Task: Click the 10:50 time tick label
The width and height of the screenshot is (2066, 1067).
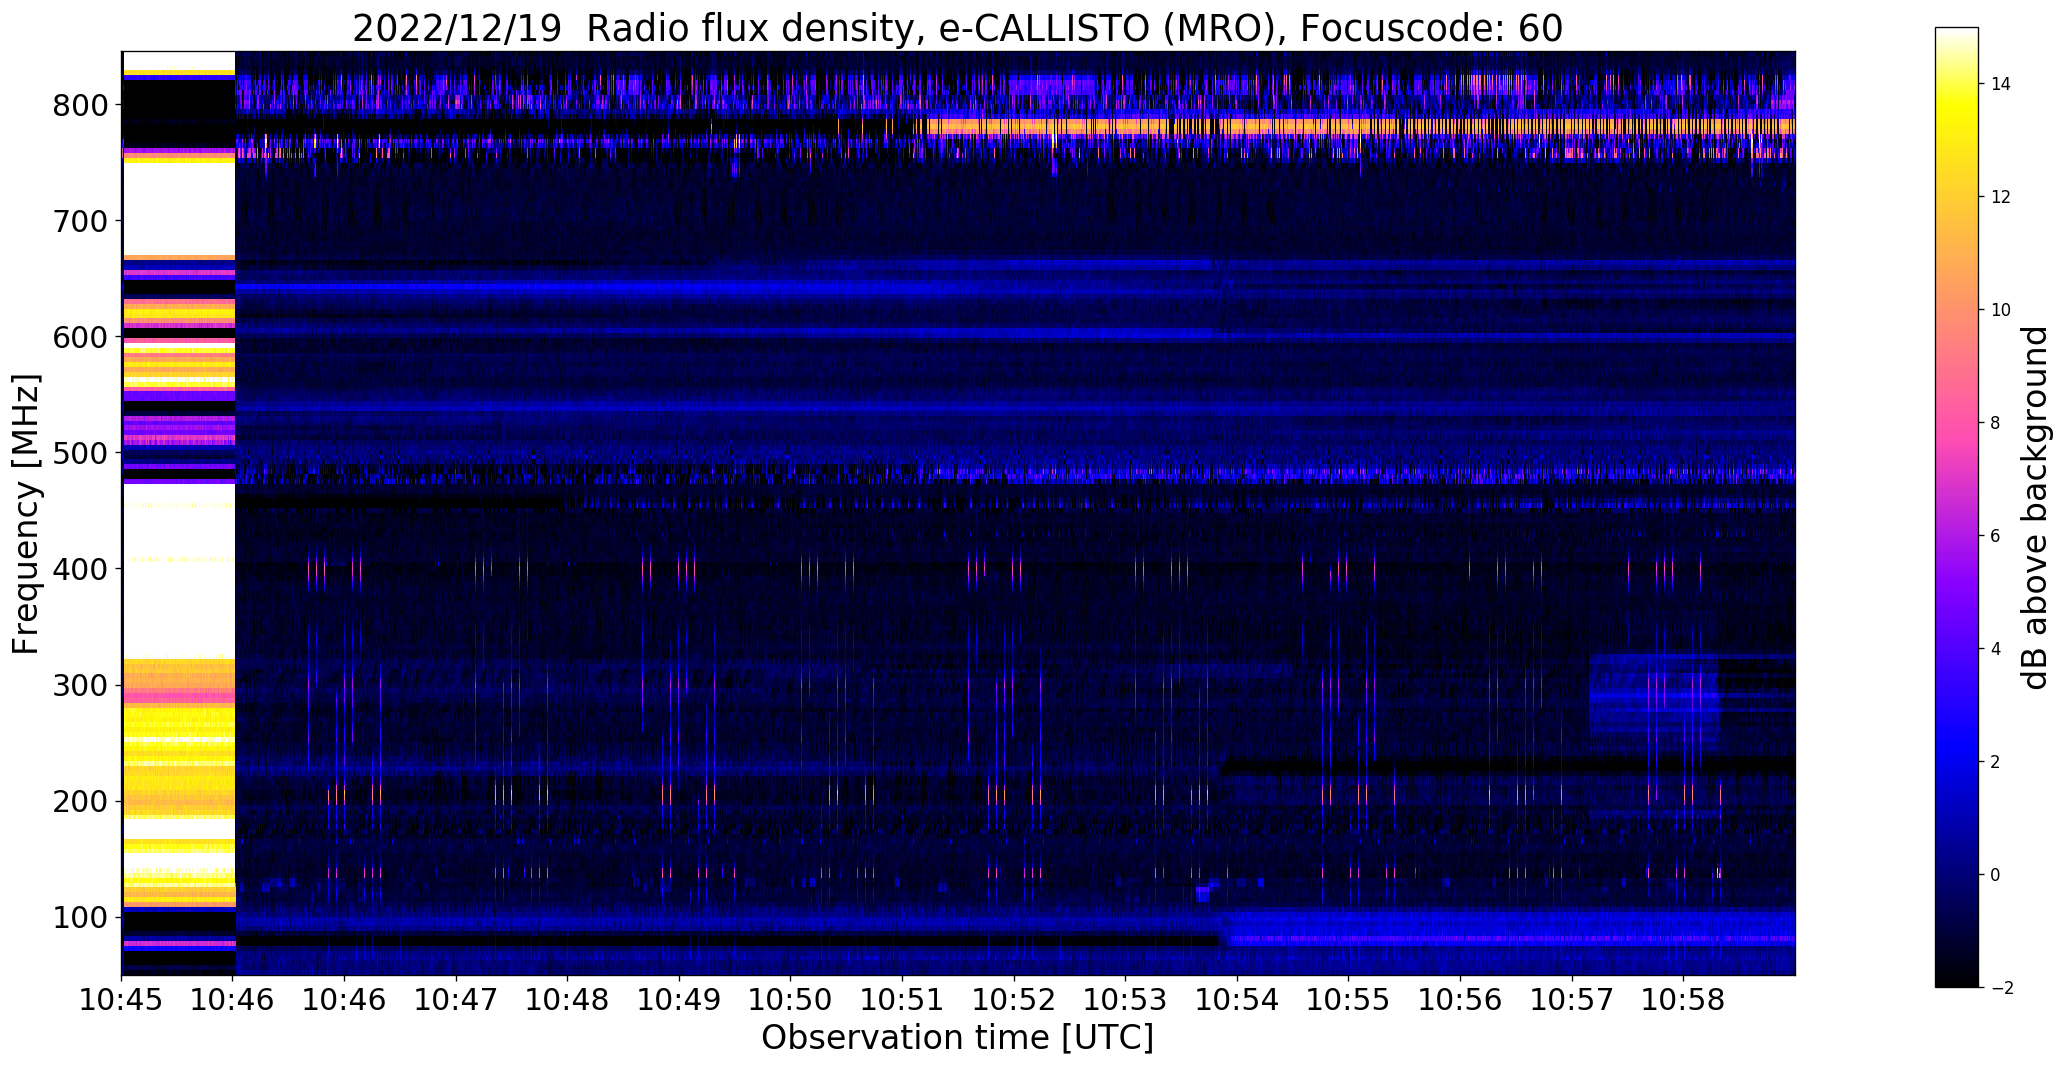Action: (791, 1000)
